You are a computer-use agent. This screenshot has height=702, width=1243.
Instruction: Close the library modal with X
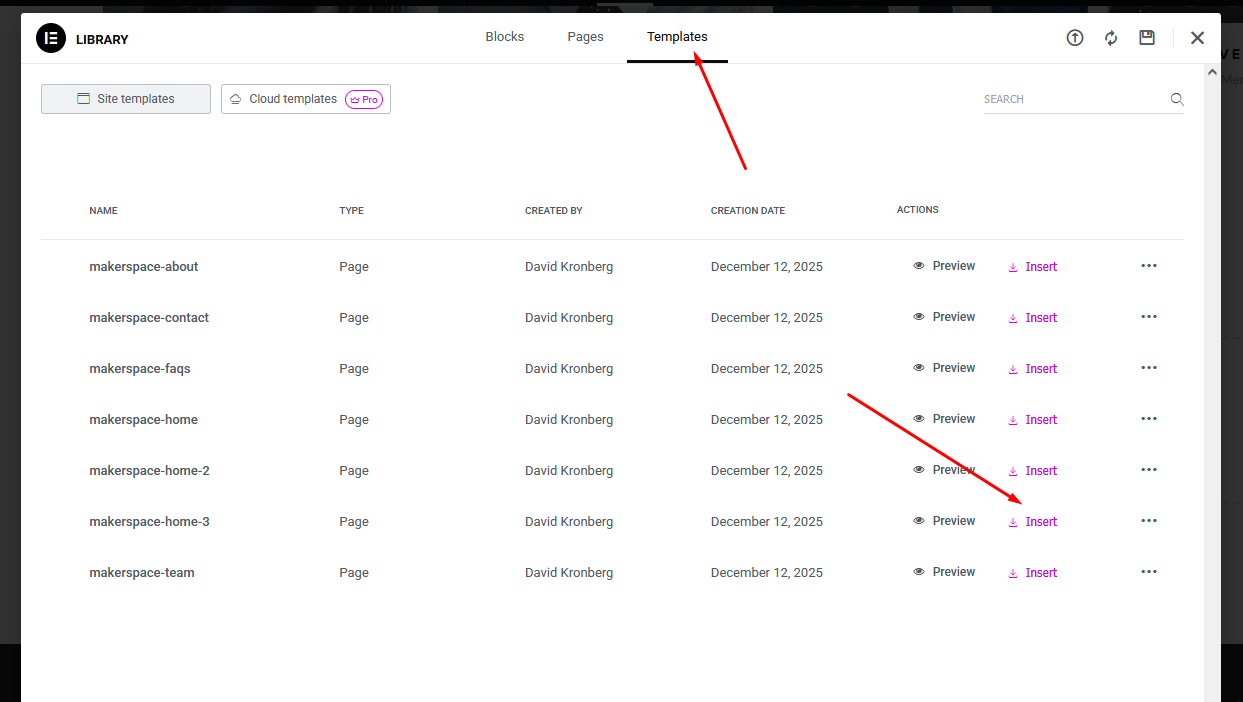[1197, 38]
